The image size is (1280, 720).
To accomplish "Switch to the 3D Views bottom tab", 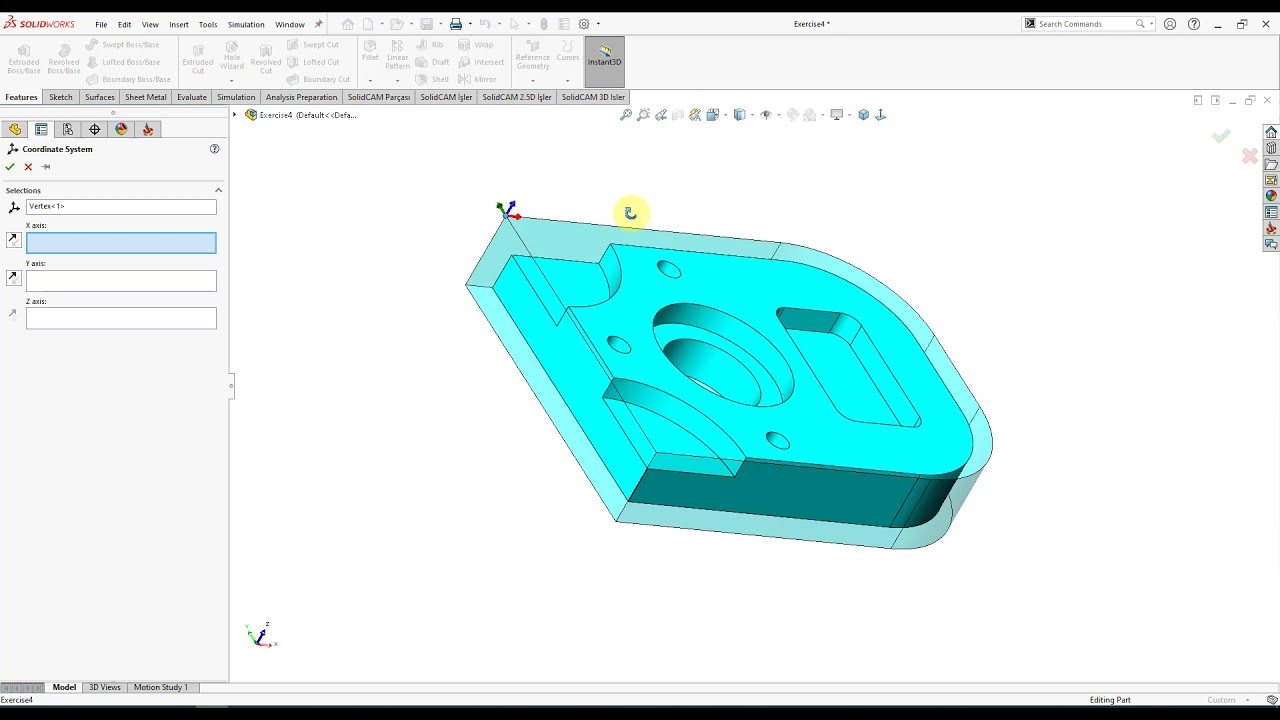I will [x=105, y=687].
